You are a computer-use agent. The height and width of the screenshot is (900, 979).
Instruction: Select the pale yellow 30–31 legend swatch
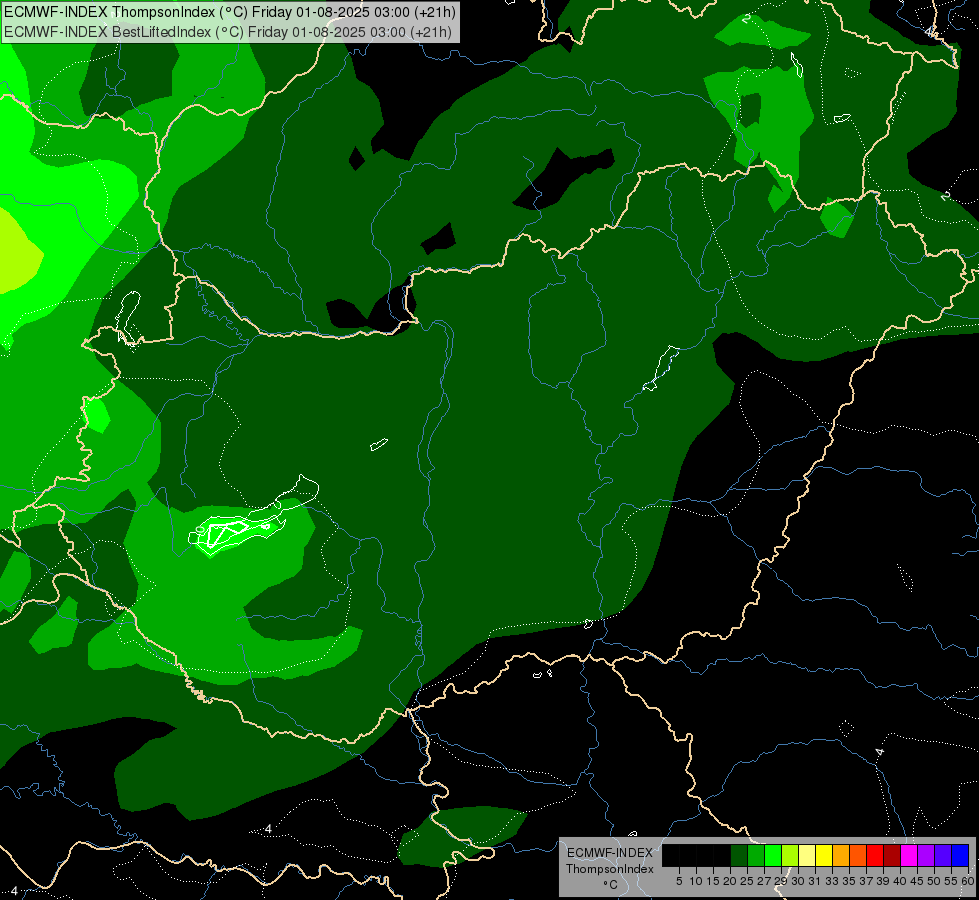807,855
